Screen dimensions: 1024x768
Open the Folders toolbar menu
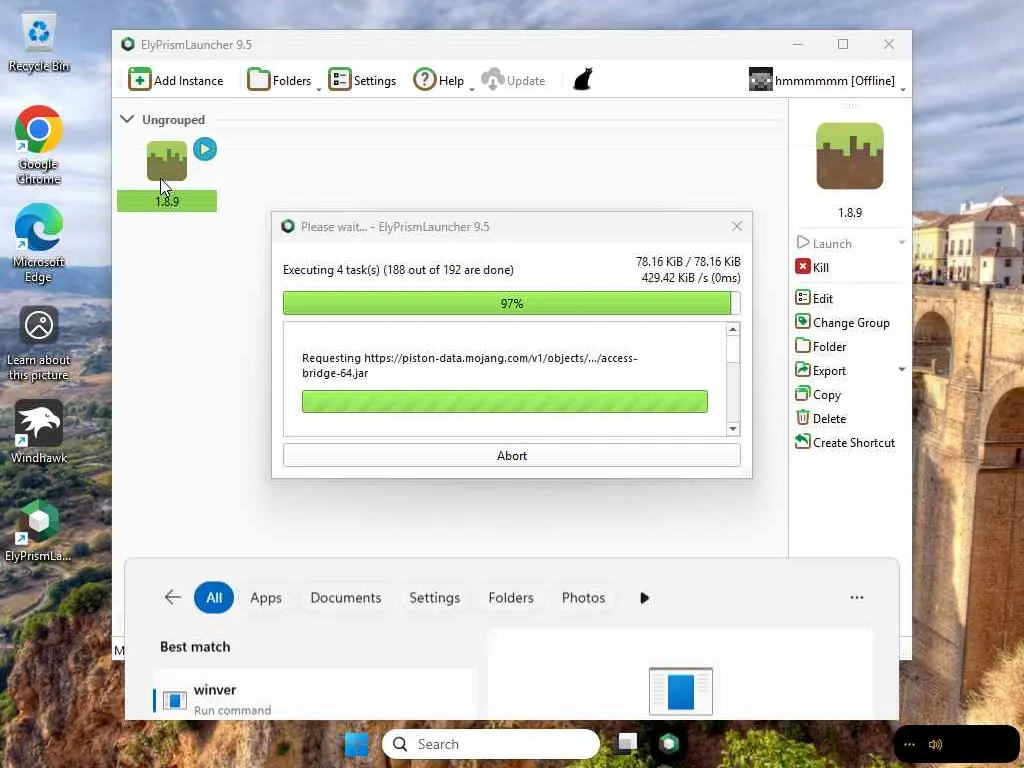pos(280,80)
